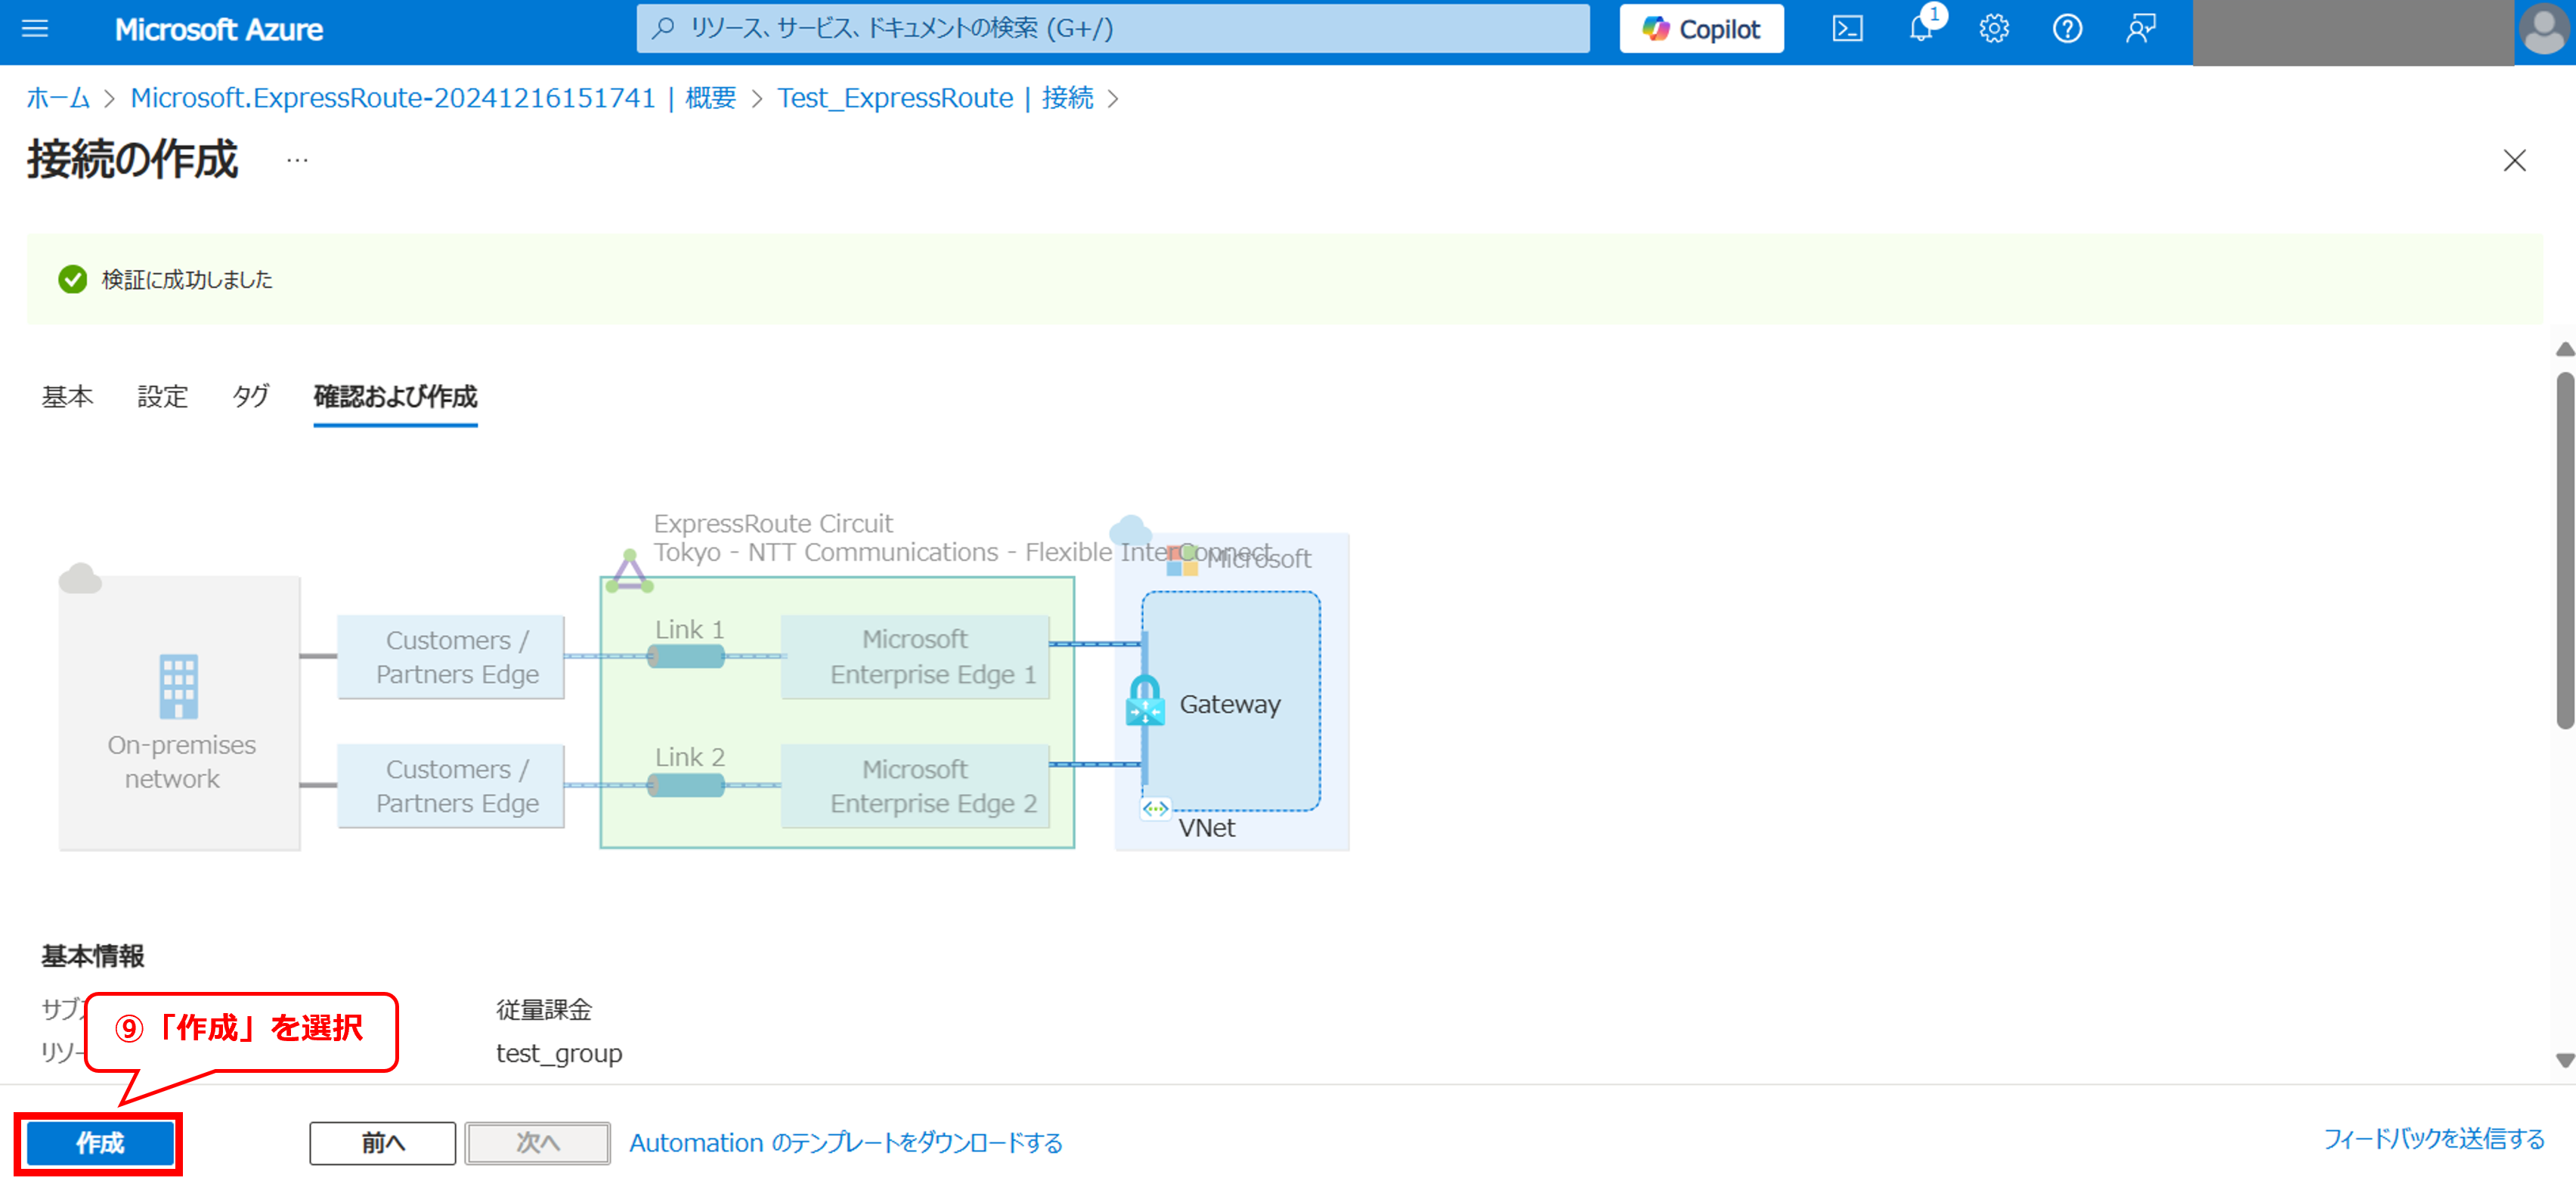This screenshot has height=1187, width=2576.
Task: Click the Gateway box in diagram
Action: coord(1231,702)
